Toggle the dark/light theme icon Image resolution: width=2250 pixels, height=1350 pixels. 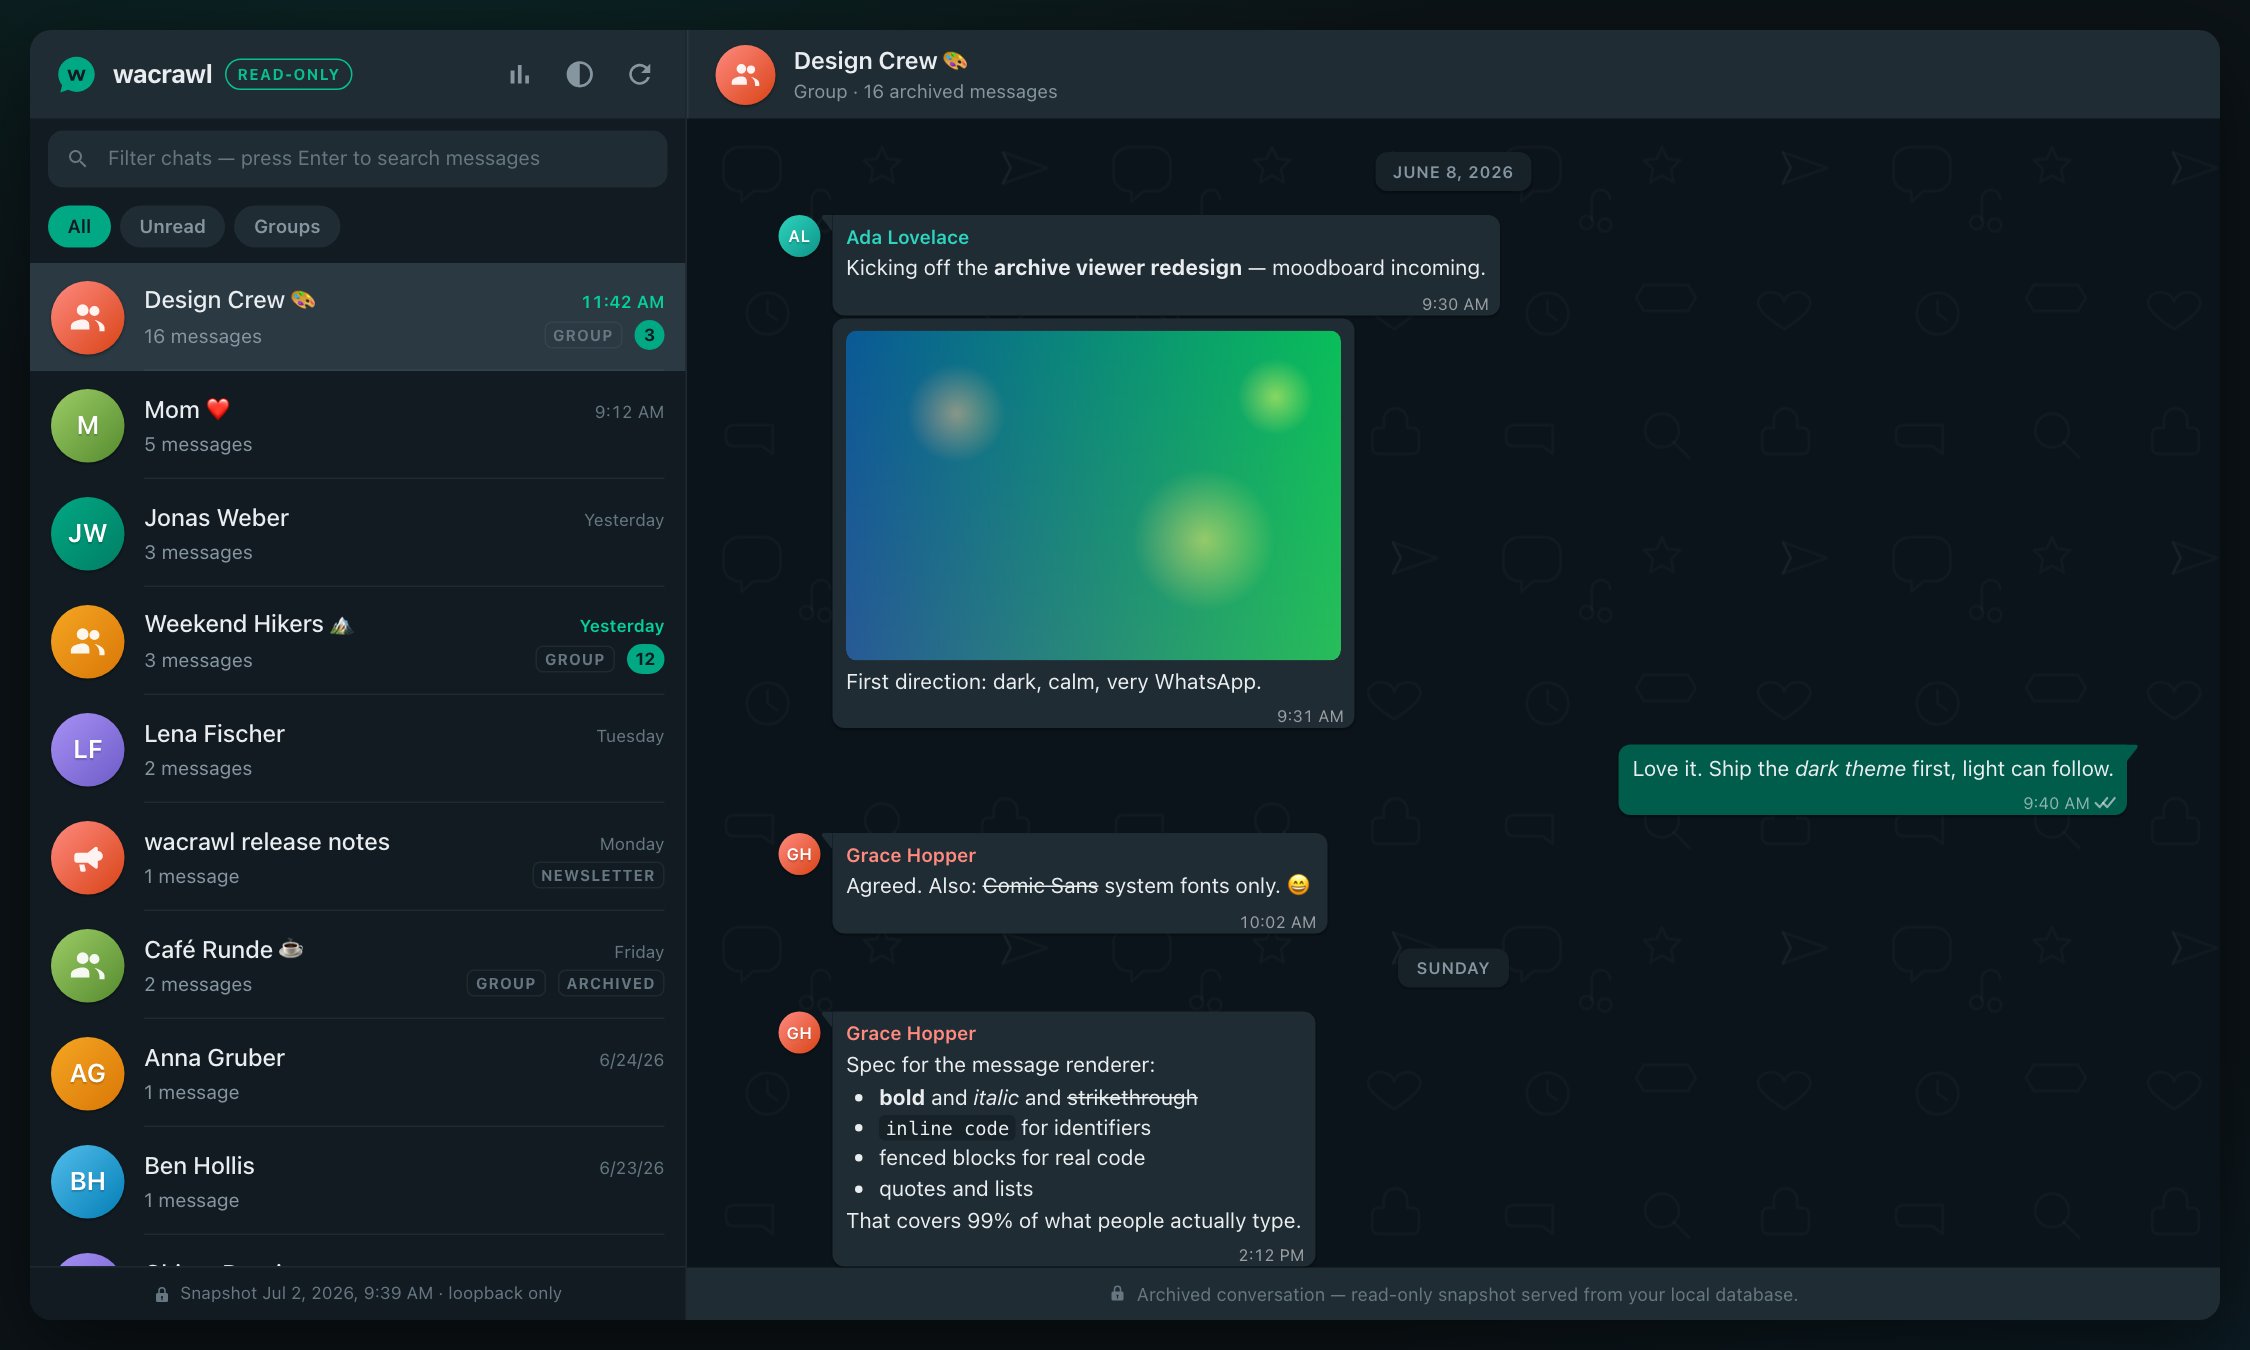coord(579,75)
